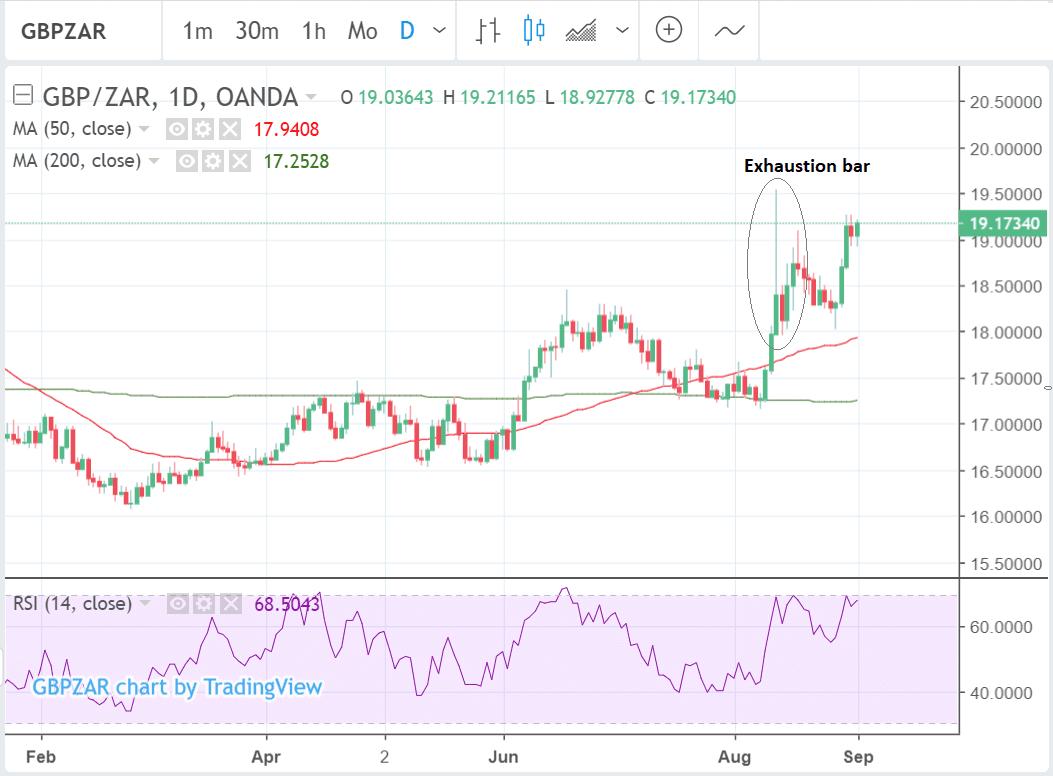The width and height of the screenshot is (1053, 776).
Task: Select the Bars chart style icon
Action: [x=487, y=31]
